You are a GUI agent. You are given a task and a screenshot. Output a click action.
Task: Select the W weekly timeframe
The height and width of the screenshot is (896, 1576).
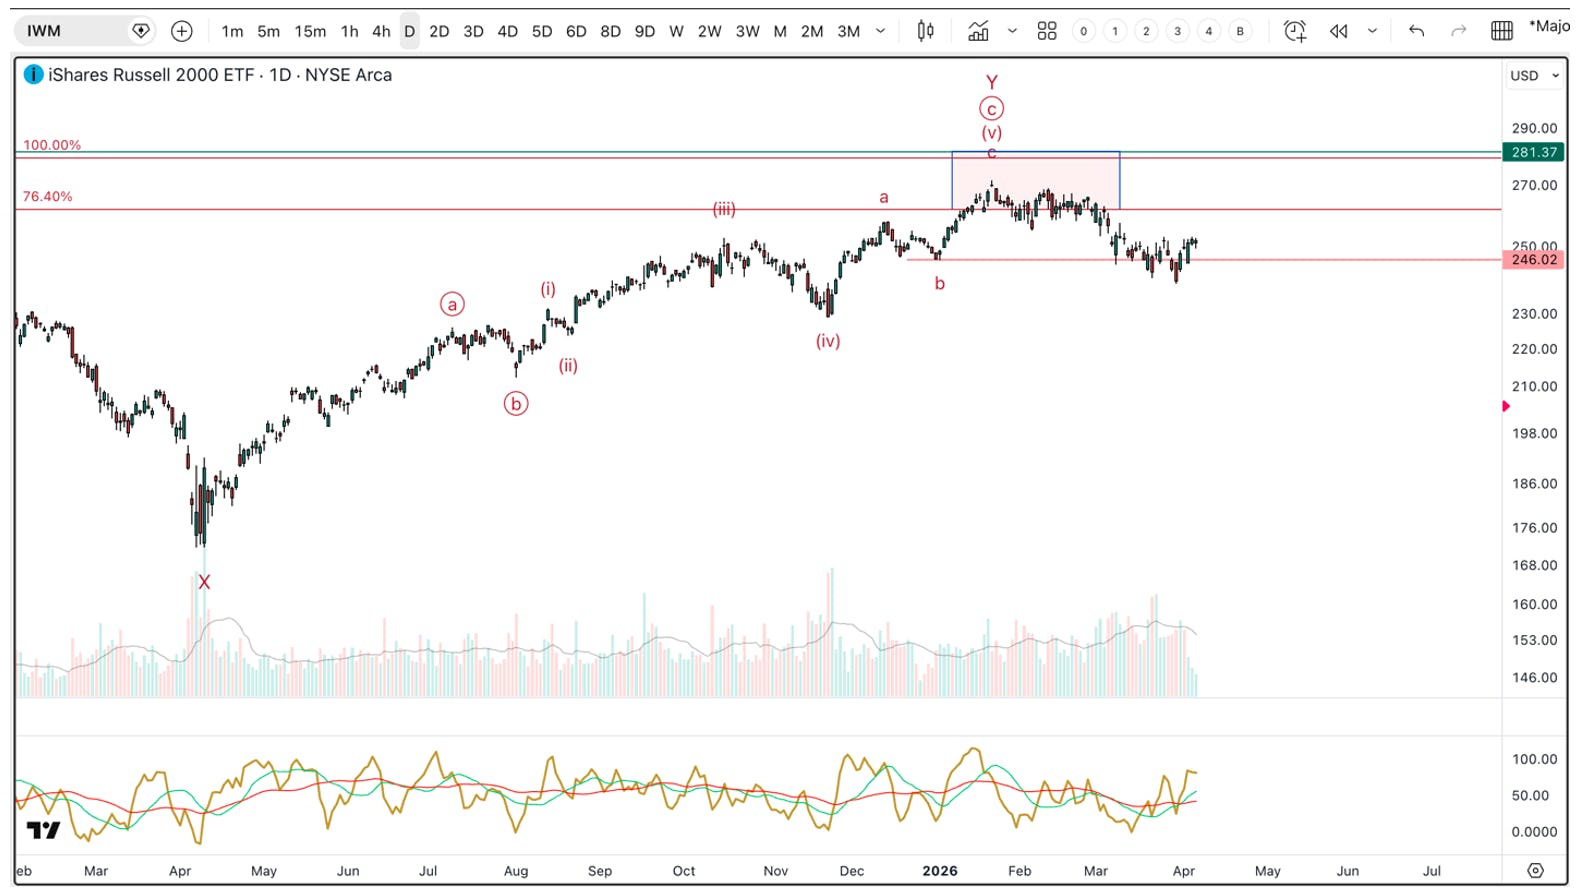pos(676,31)
